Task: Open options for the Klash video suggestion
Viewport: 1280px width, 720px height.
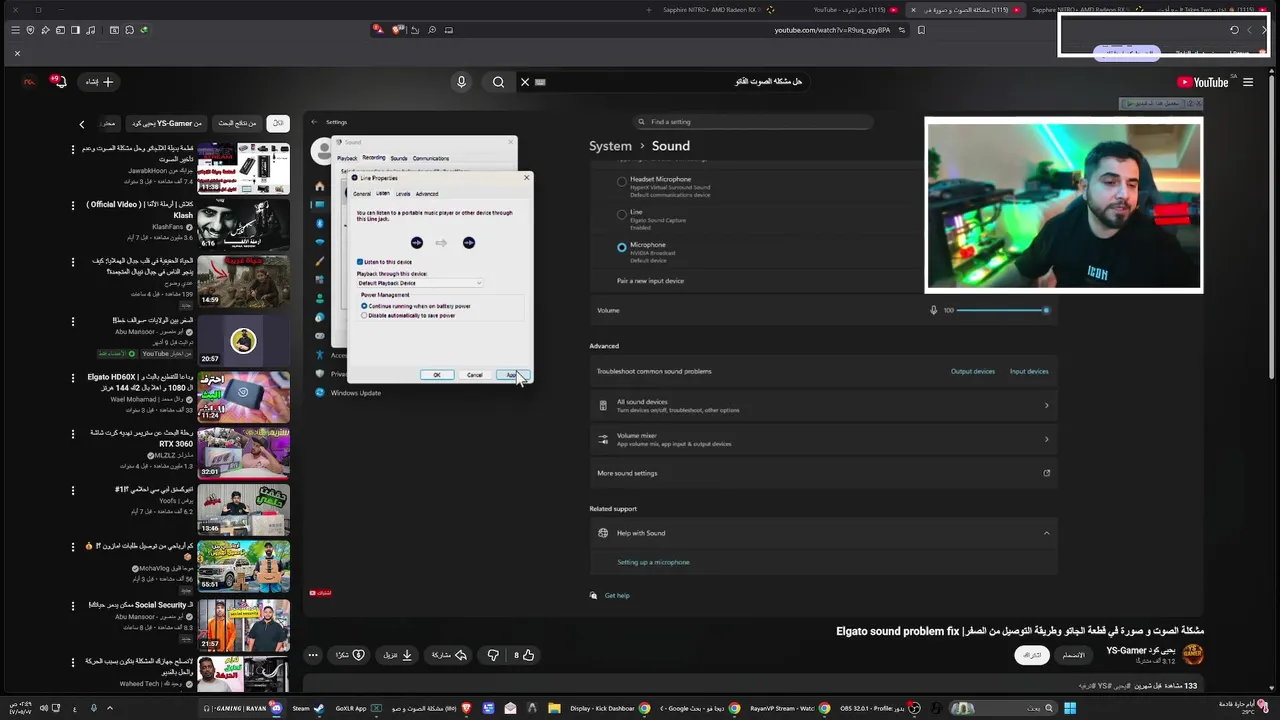Action: coord(73,205)
